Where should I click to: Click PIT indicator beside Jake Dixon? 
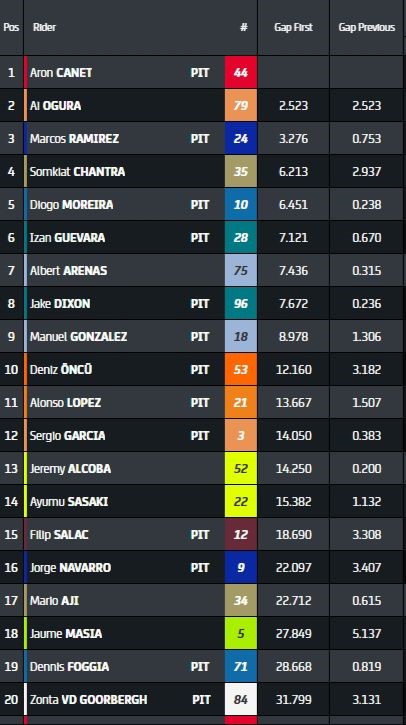[x=200, y=304]
